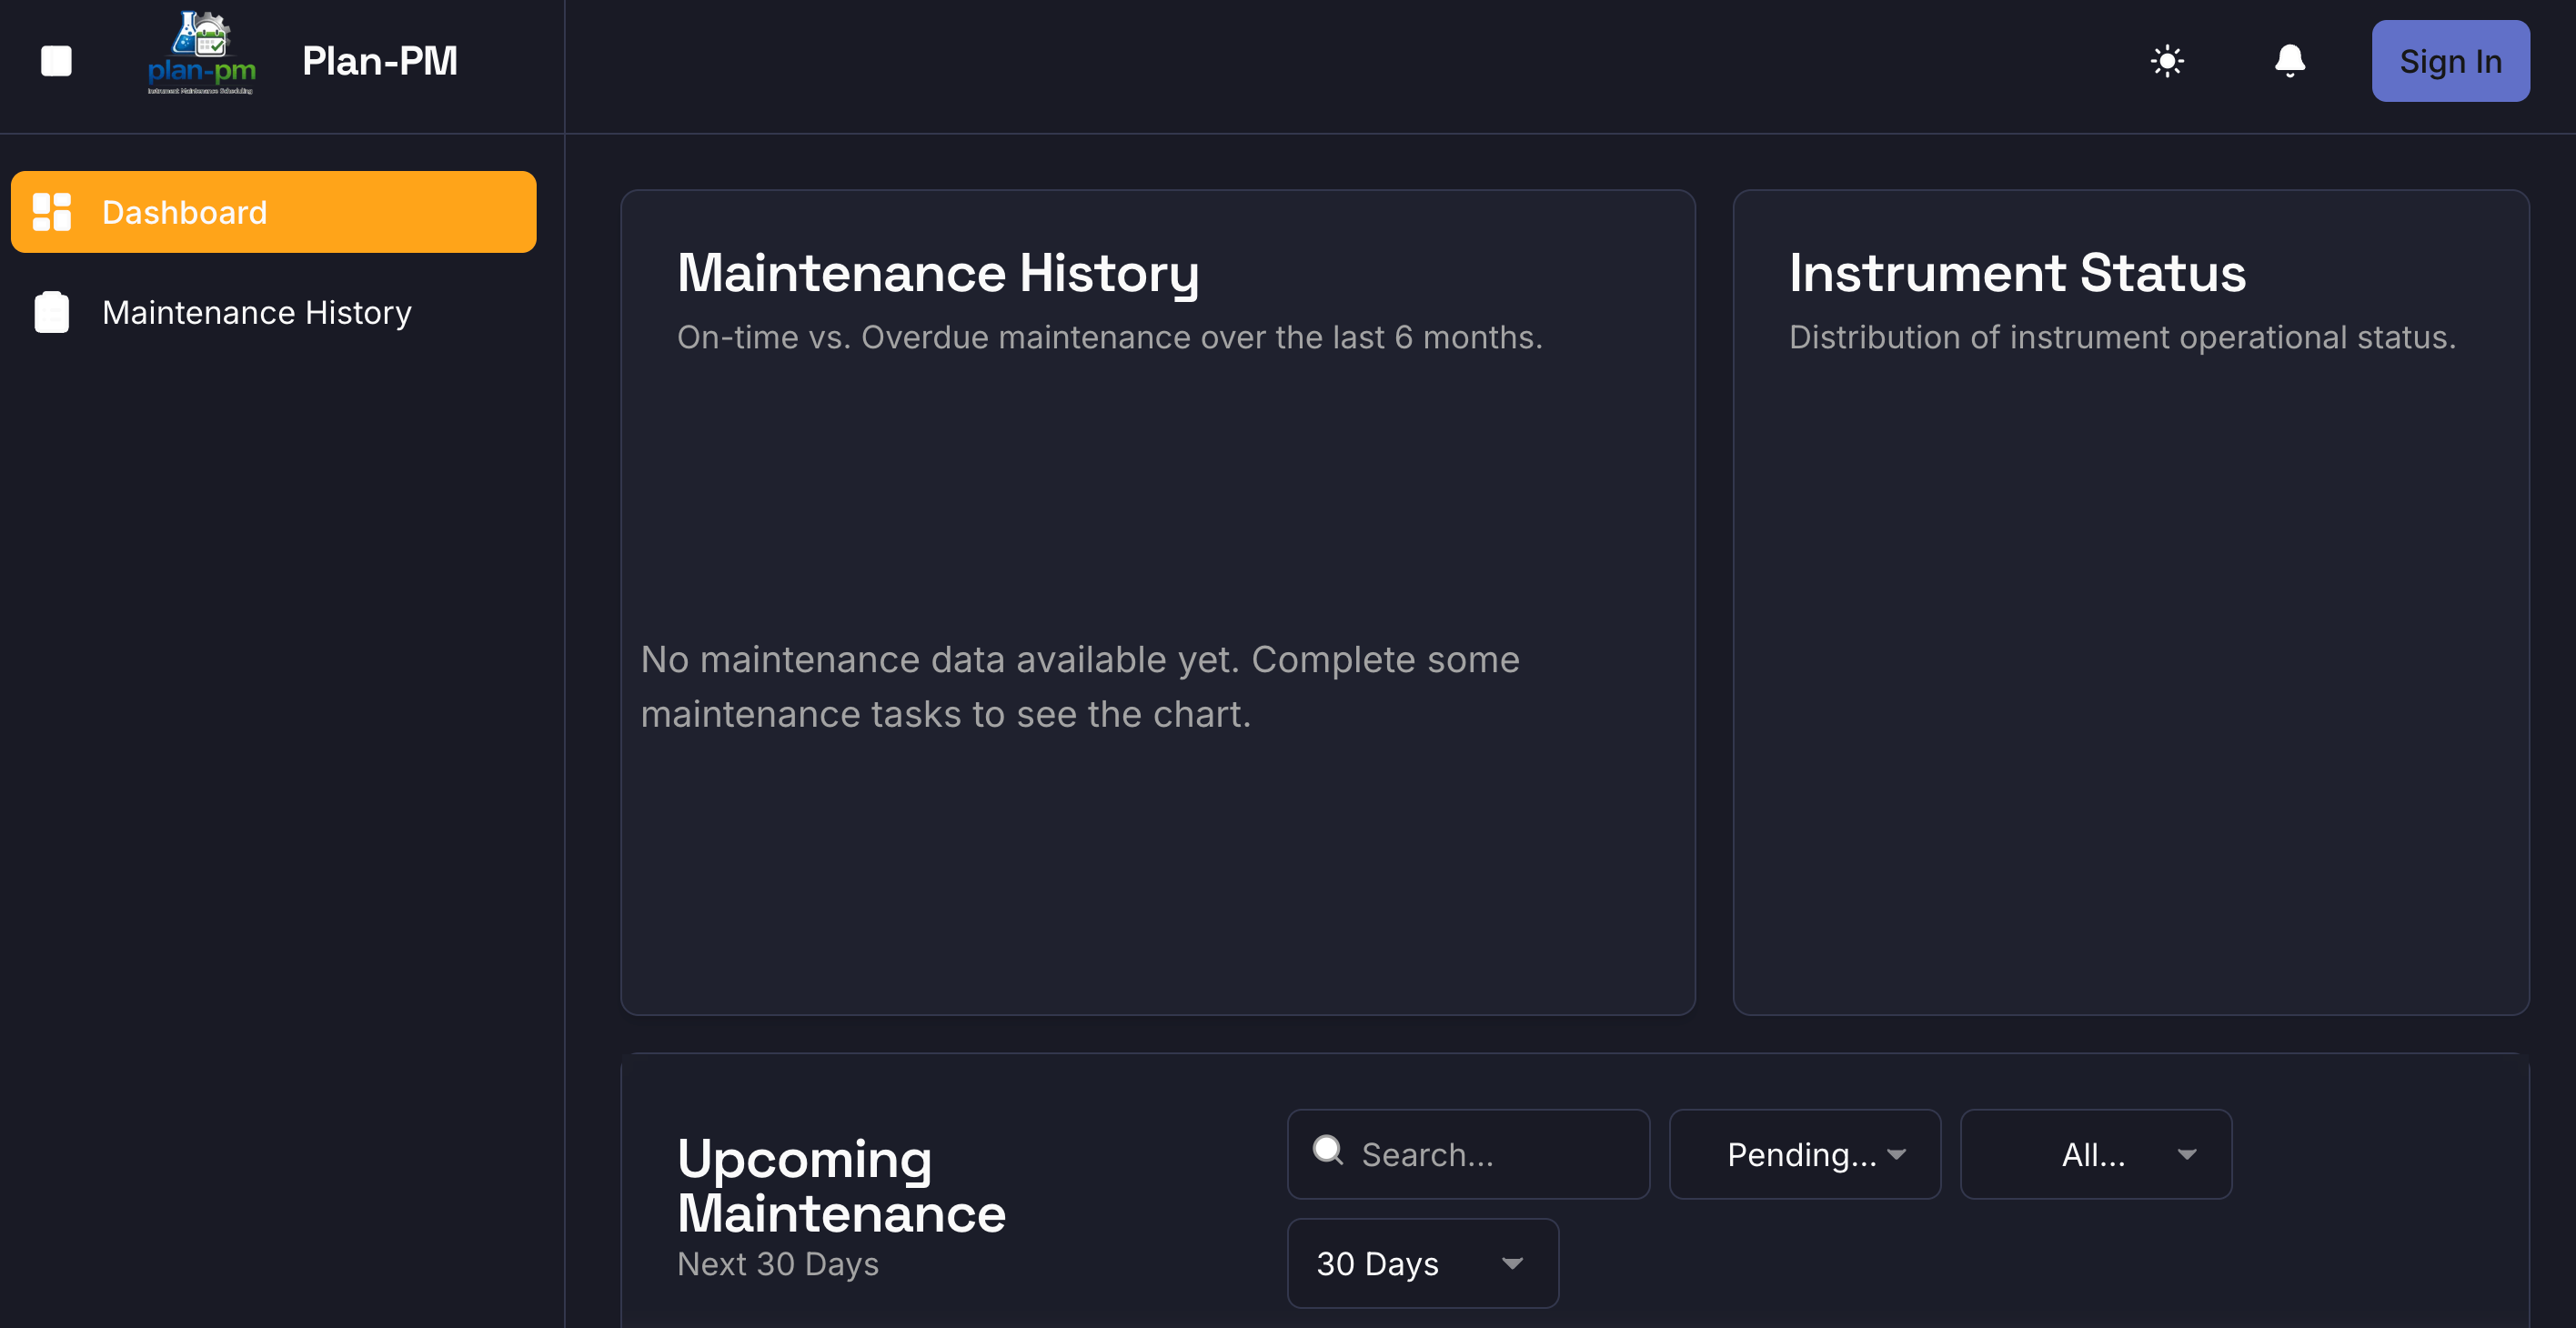This screenshot has height=1328, width=2576.
Task: Click the Sign In button
Action: tap(2450, 61)
